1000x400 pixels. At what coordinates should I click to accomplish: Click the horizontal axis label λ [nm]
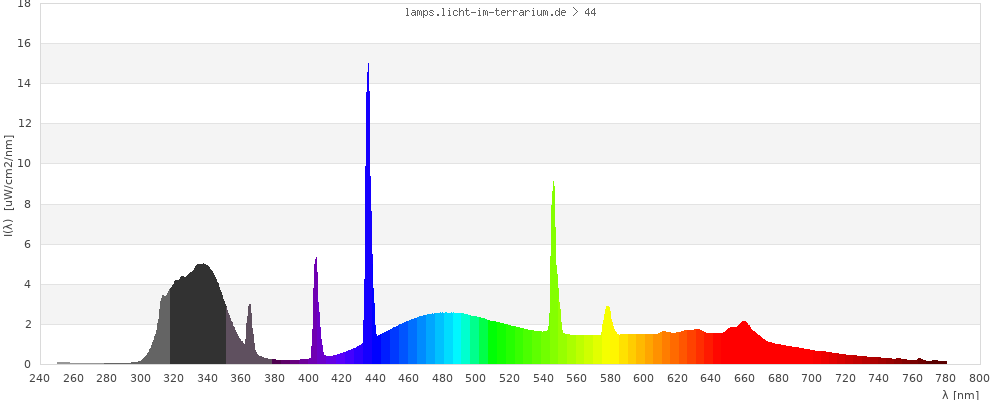click(x=960, y=394)
